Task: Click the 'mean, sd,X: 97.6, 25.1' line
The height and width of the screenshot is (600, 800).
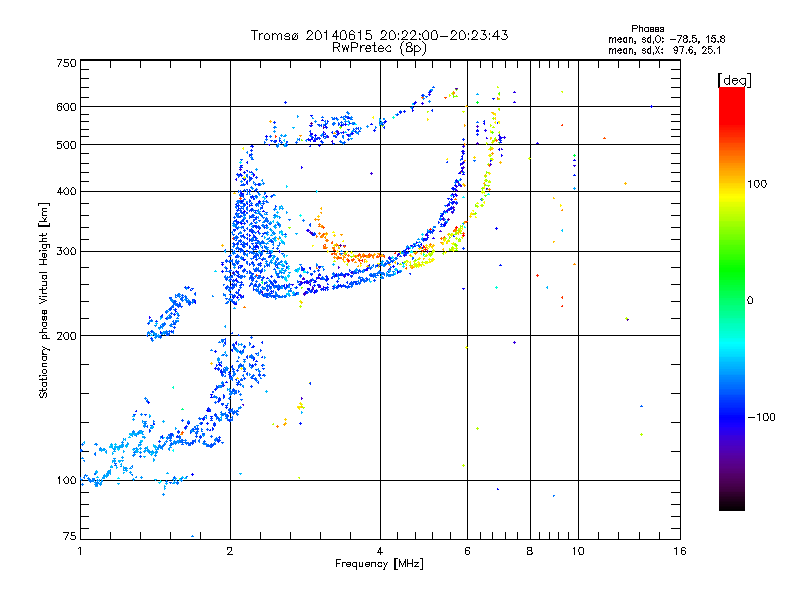Action: tap(664, 50)
